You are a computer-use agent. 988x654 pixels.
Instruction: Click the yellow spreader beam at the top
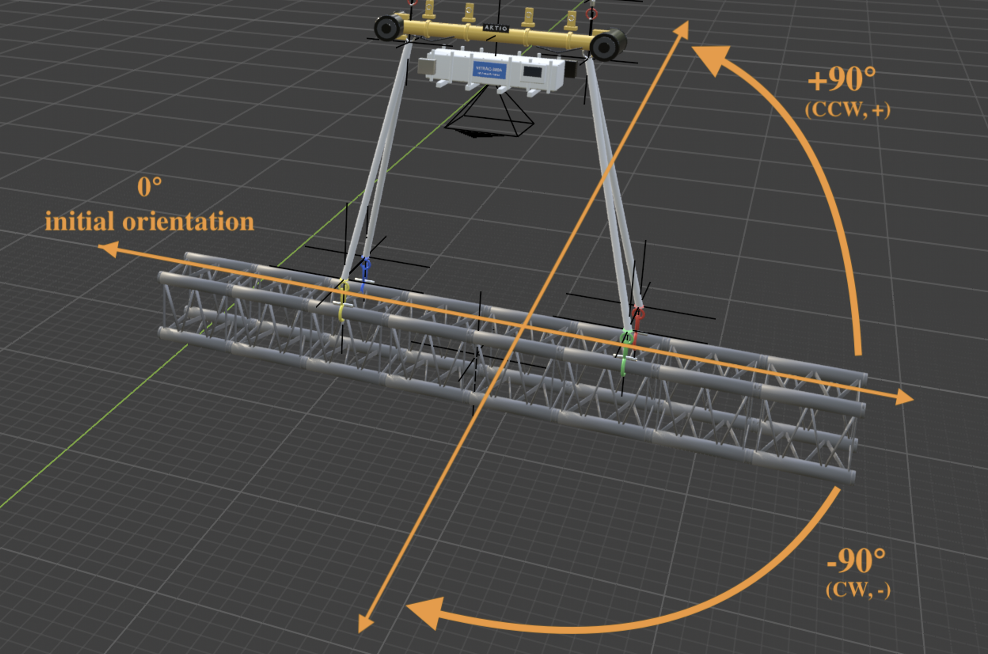click(x=498, y=34)
